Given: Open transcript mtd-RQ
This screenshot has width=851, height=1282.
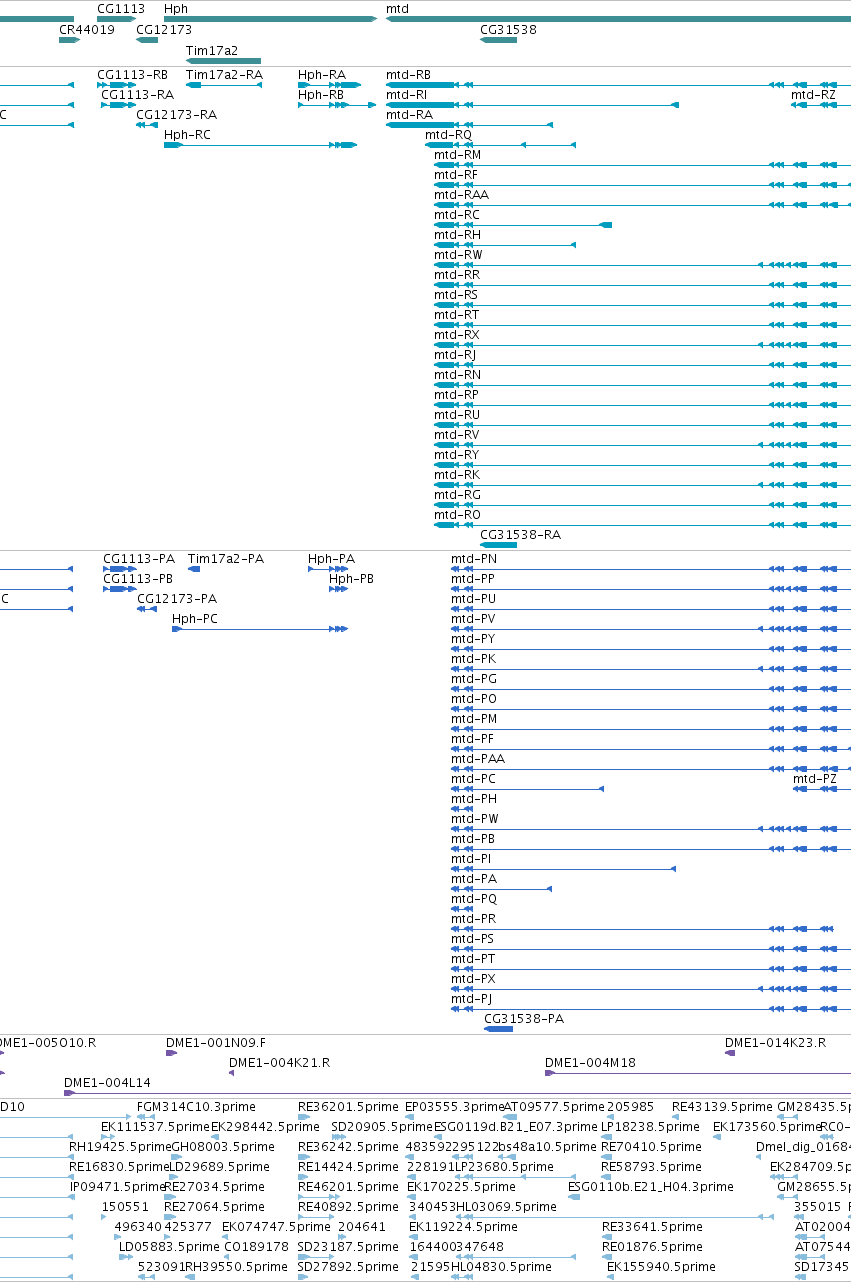Looking at the screenshot, I should coord(448,135).
